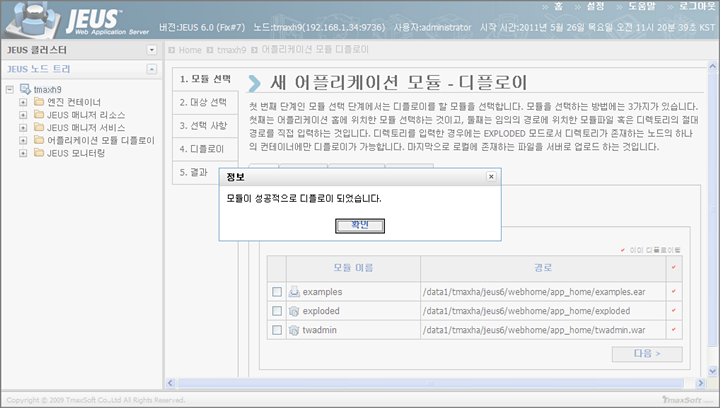
Task: Click folder icon beside 엔진 컨테이너
Action: [39, 102]
